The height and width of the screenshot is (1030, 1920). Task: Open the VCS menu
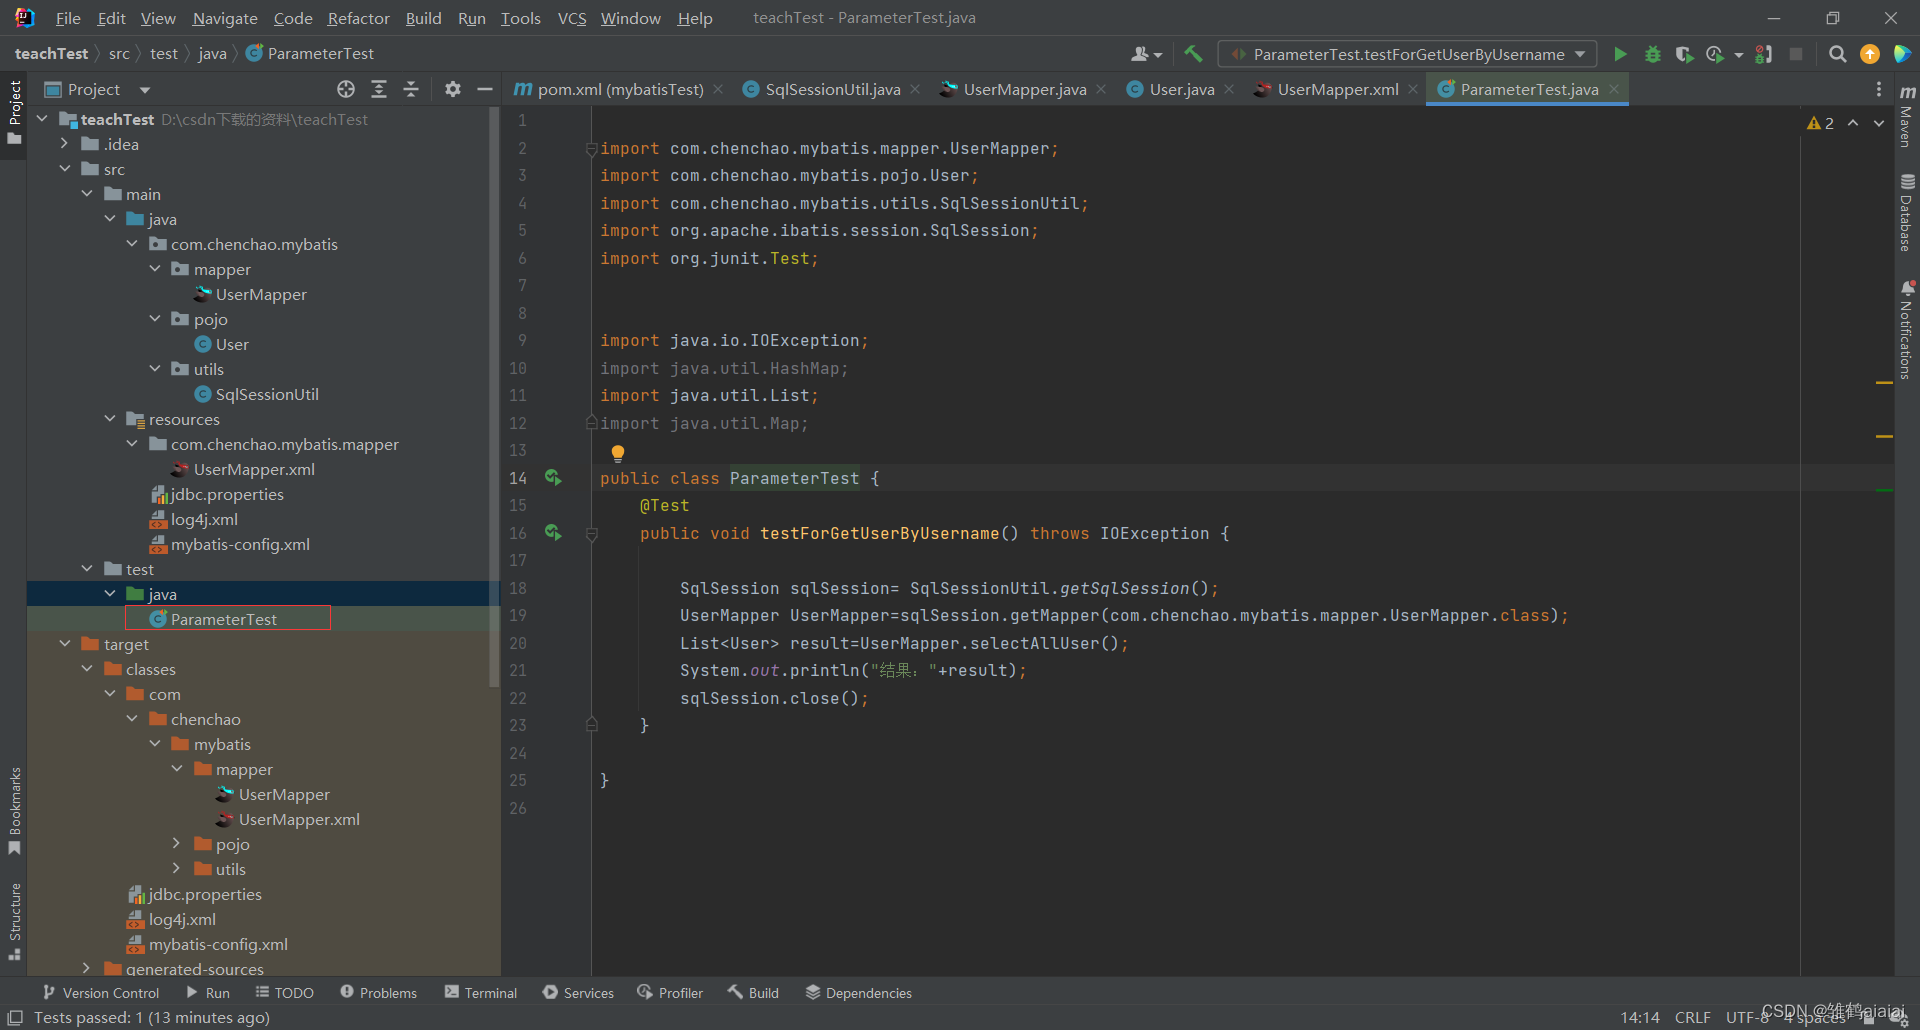click(572, 18)
